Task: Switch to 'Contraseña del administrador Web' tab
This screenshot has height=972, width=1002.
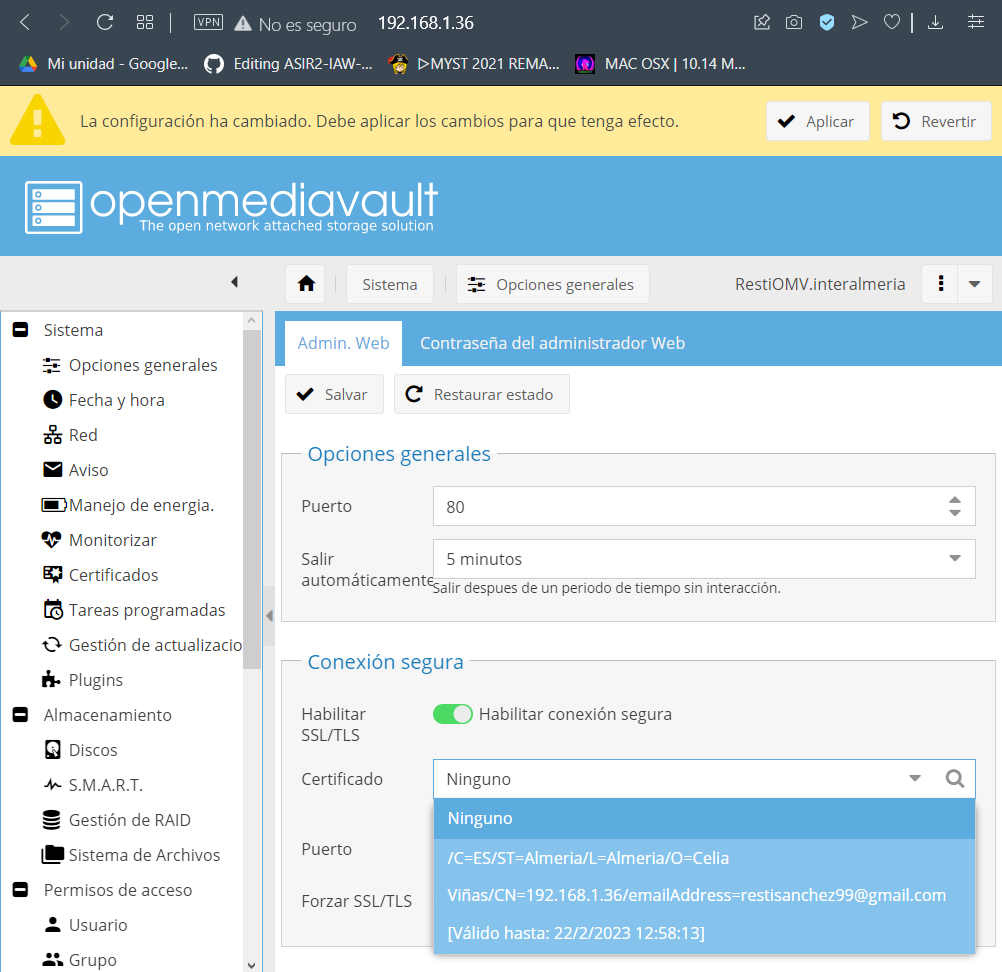Action: click(x=552, y=344)
